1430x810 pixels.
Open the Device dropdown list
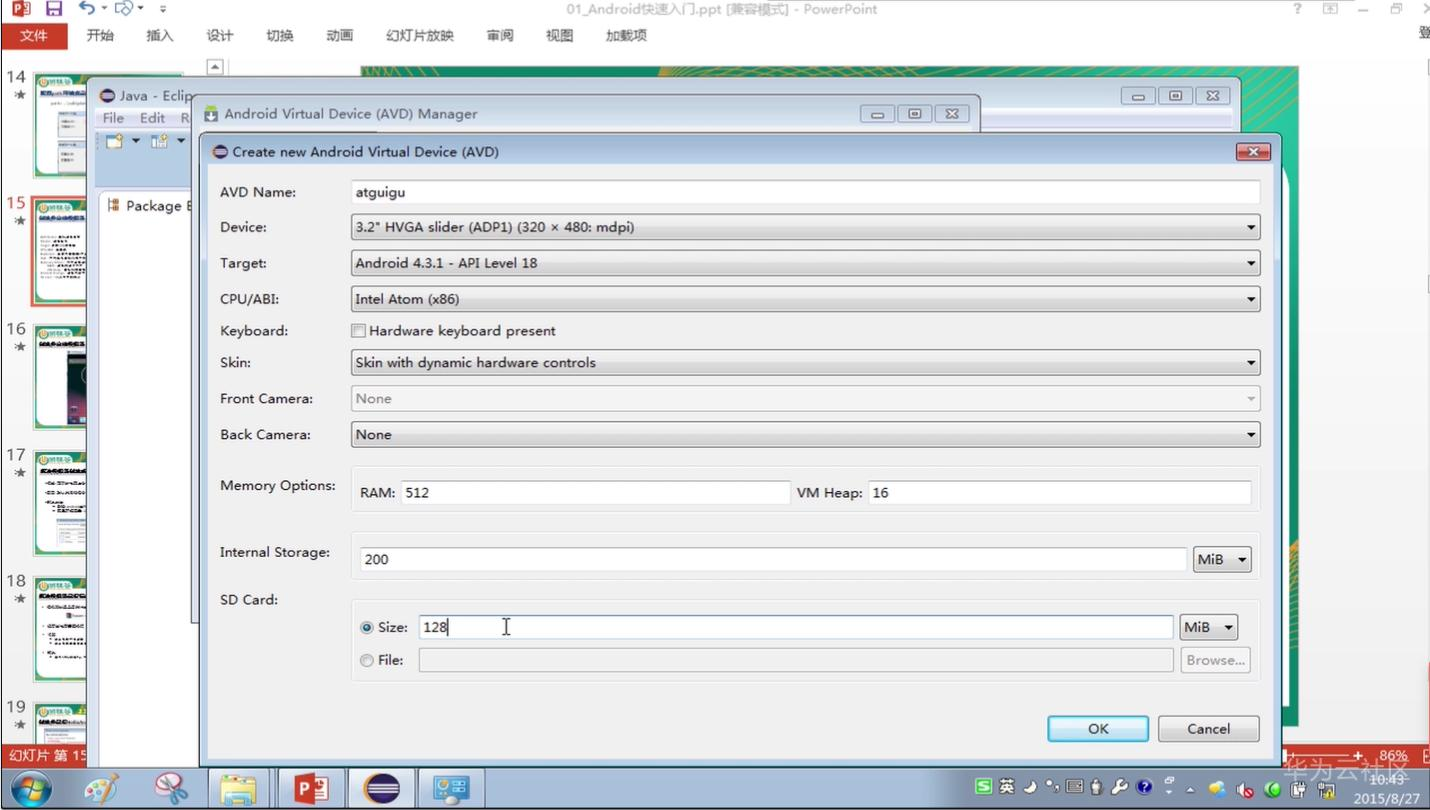click(x=805, y=227)
